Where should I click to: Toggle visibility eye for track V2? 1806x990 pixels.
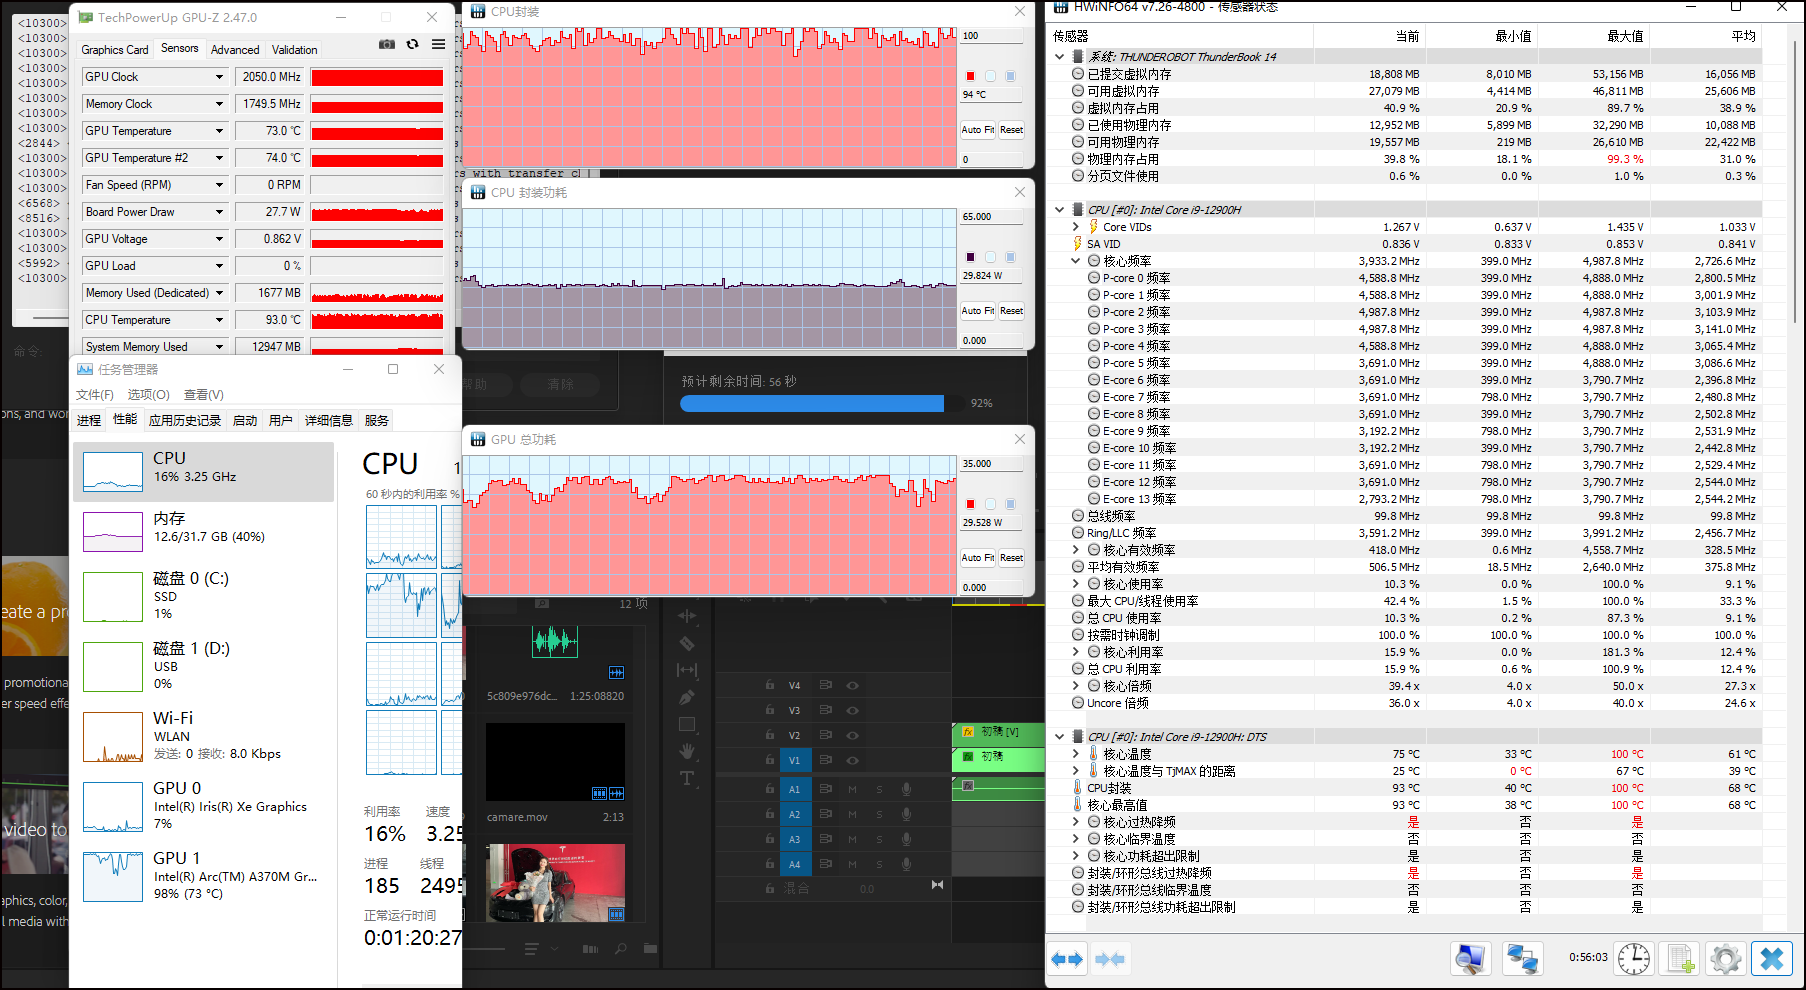coord(853,736)
